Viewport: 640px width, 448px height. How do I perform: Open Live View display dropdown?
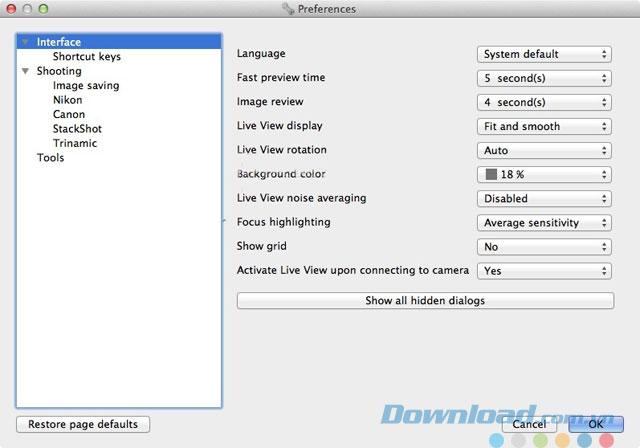(x=543, y=127)
